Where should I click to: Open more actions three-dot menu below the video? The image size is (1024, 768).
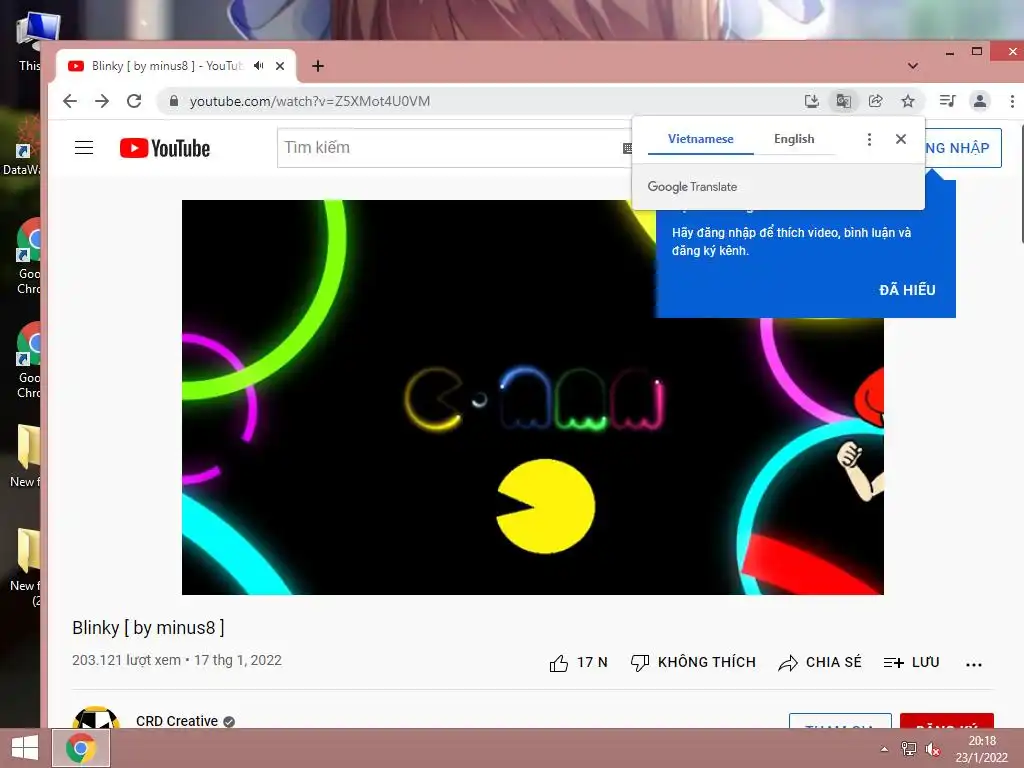pos(974,664)
